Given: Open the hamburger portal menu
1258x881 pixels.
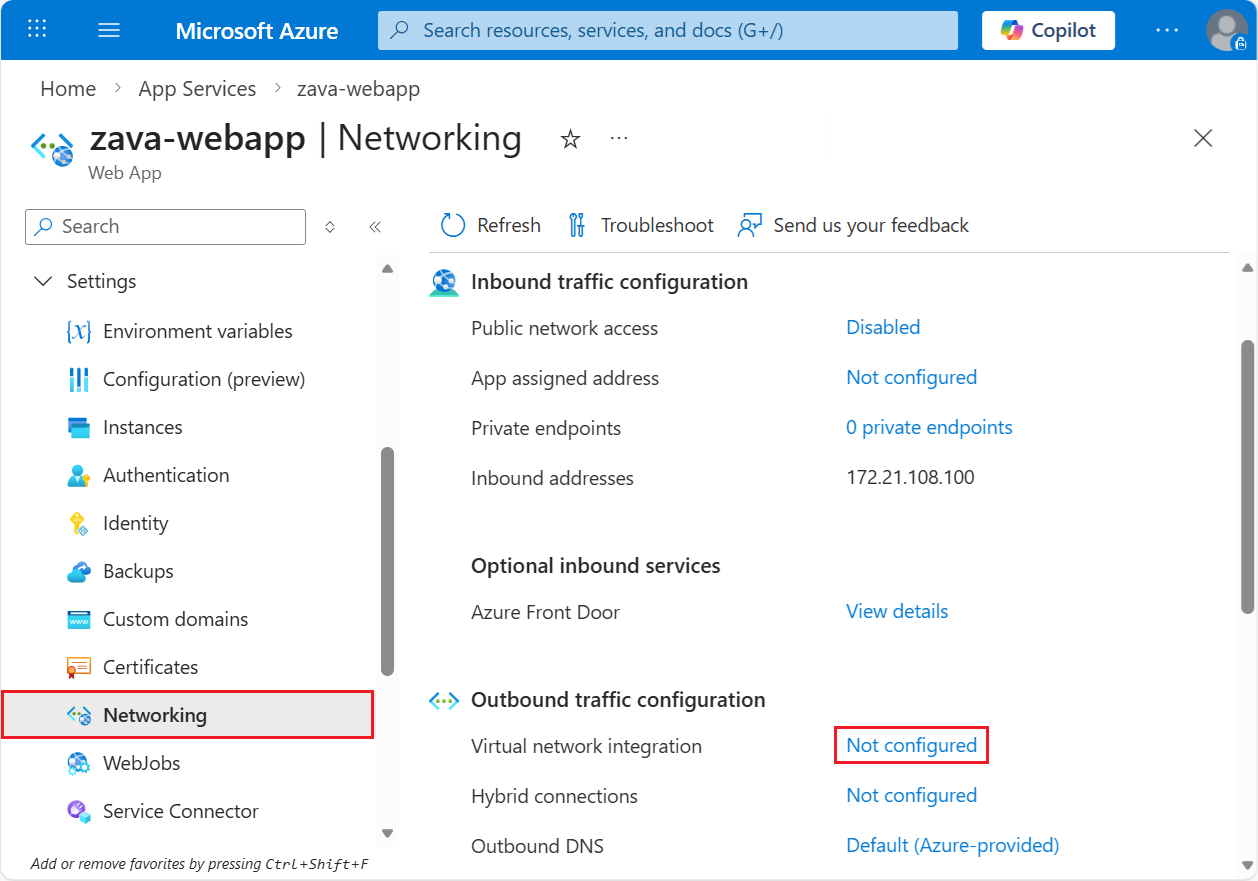Looking at the screenshot, I should [x=109, y=30].
